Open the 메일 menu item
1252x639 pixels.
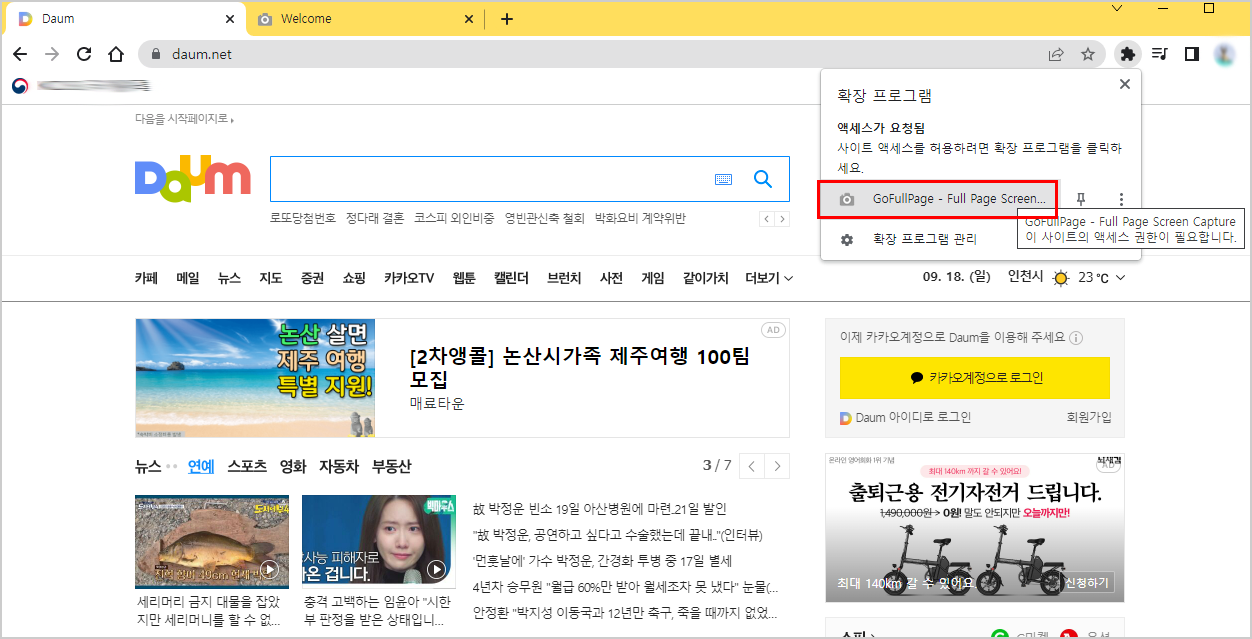point(188,278)
